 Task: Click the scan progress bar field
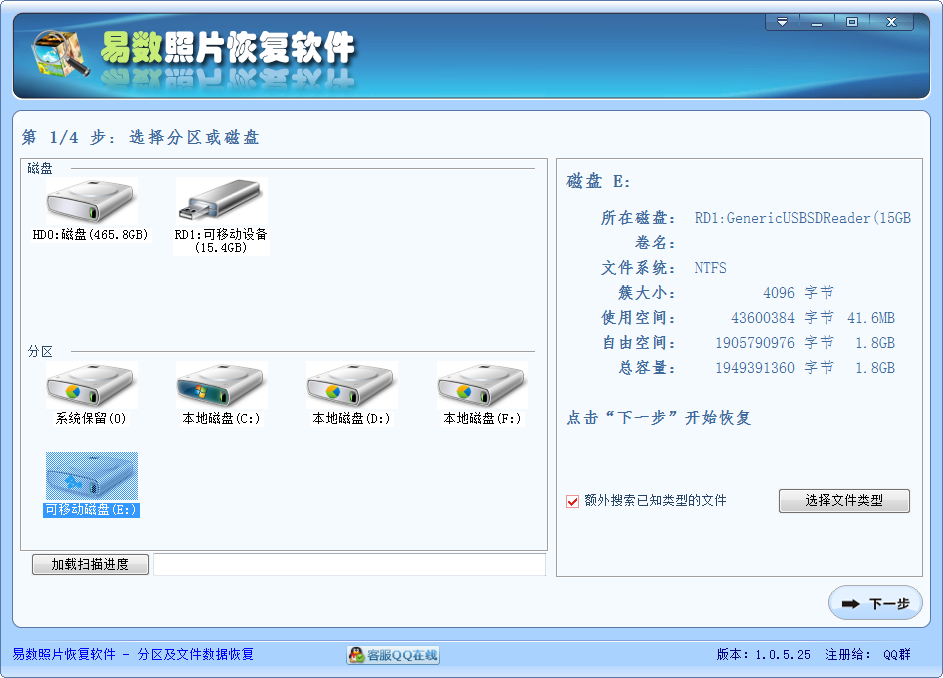[350, 564]
